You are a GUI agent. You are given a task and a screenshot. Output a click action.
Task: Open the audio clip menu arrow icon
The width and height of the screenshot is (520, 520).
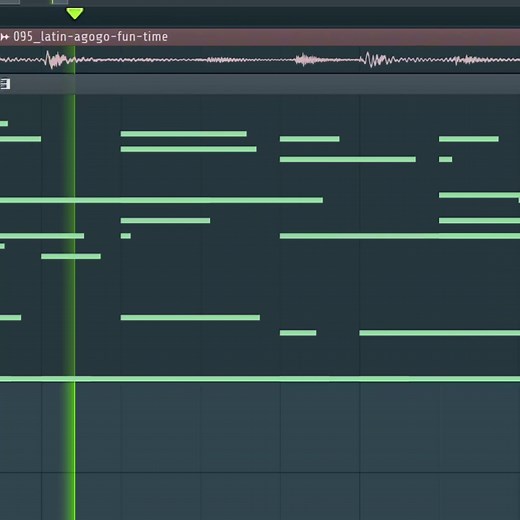point(4,37)
